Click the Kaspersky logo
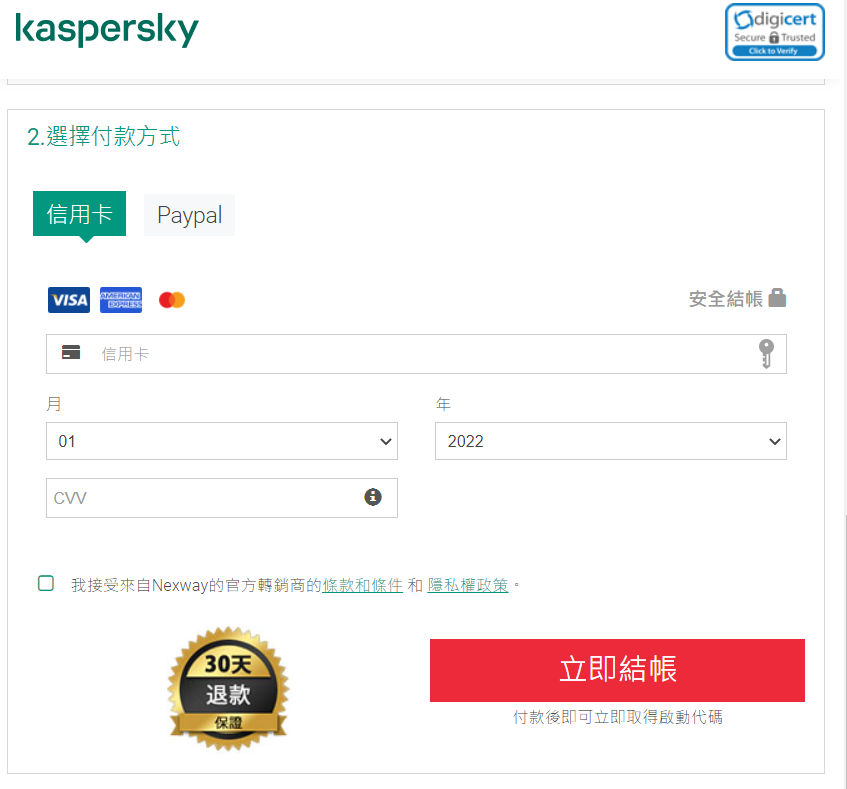847x789 pixels. (x=107, y=30)
